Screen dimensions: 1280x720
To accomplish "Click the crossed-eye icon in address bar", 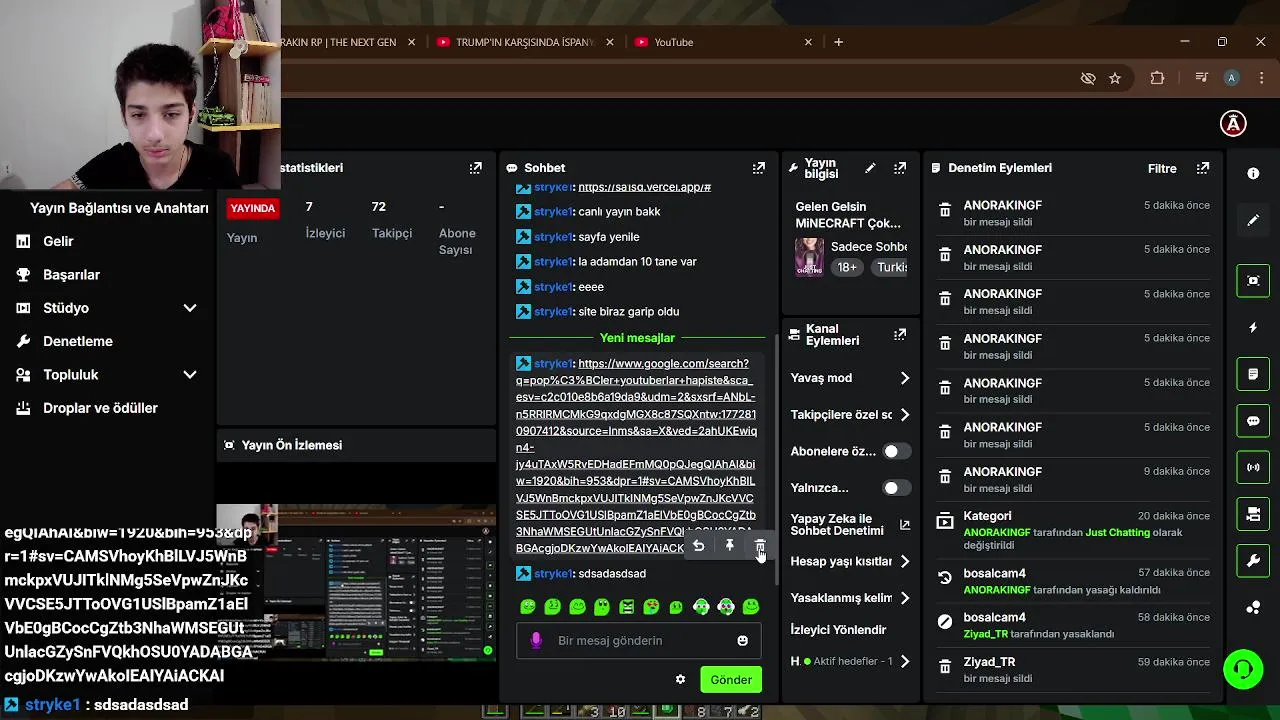I will click(x=1088, y=78).
